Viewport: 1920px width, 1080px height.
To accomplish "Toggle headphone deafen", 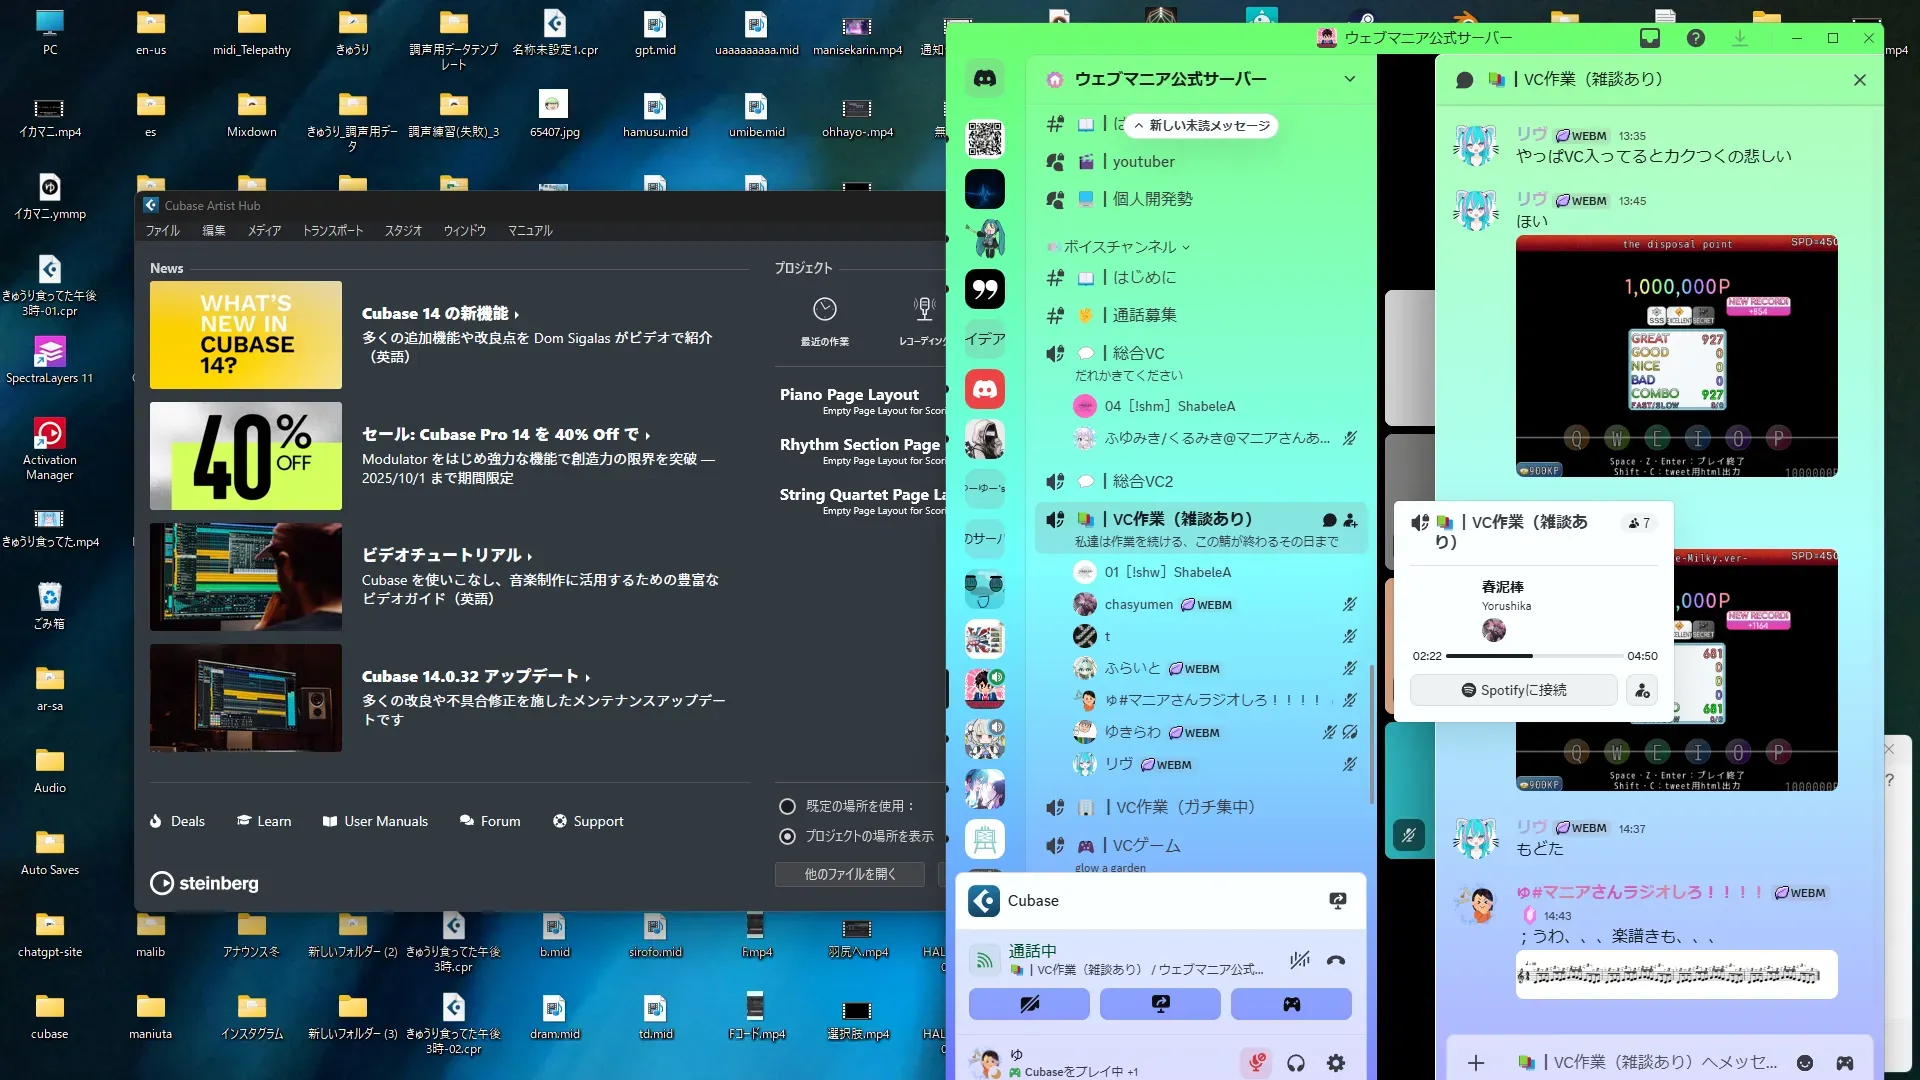I will tap(1296, 1063).
